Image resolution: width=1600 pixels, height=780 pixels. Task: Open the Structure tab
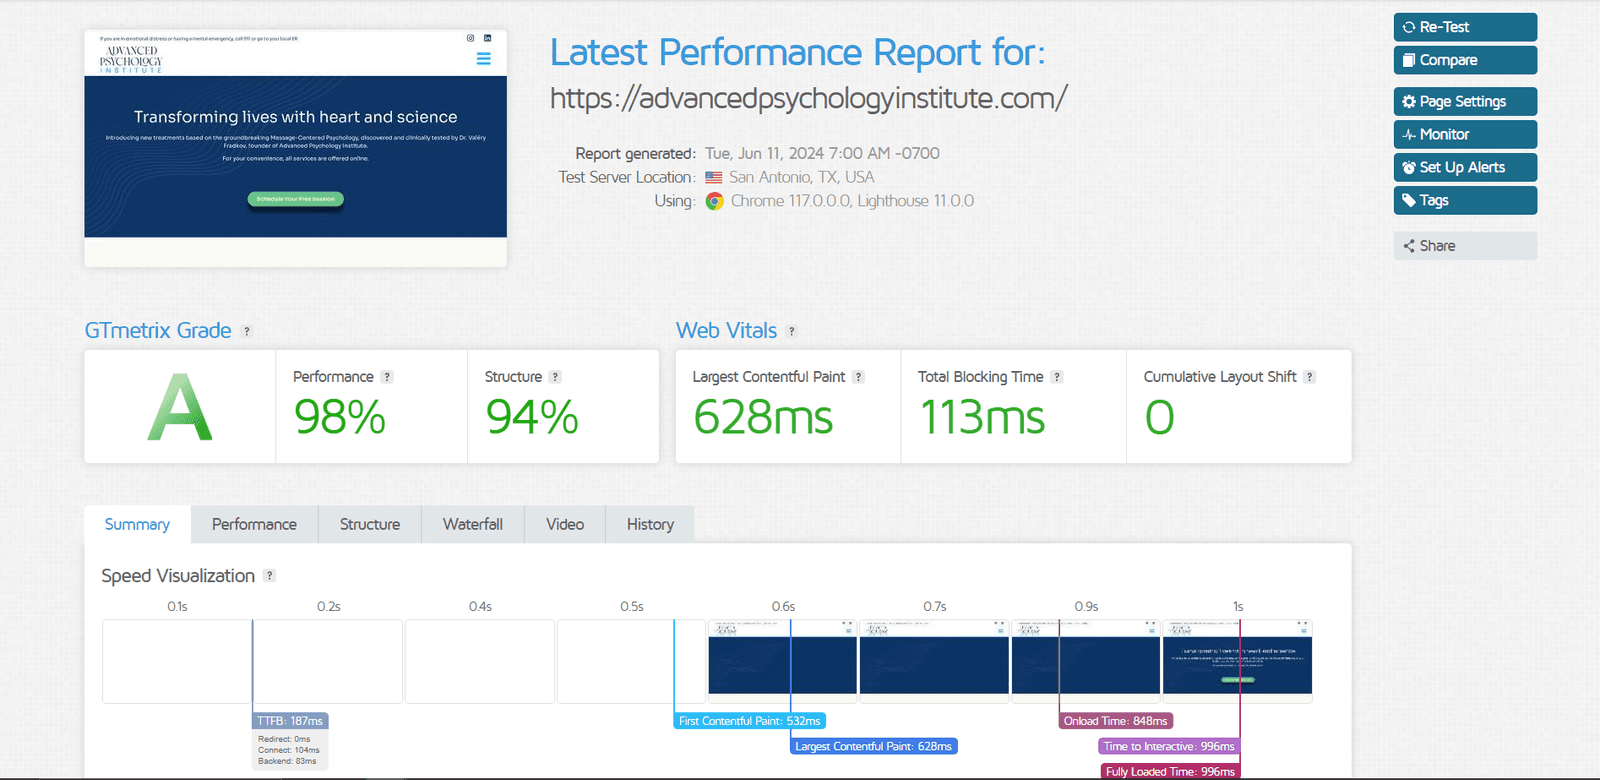pos(370,524)
